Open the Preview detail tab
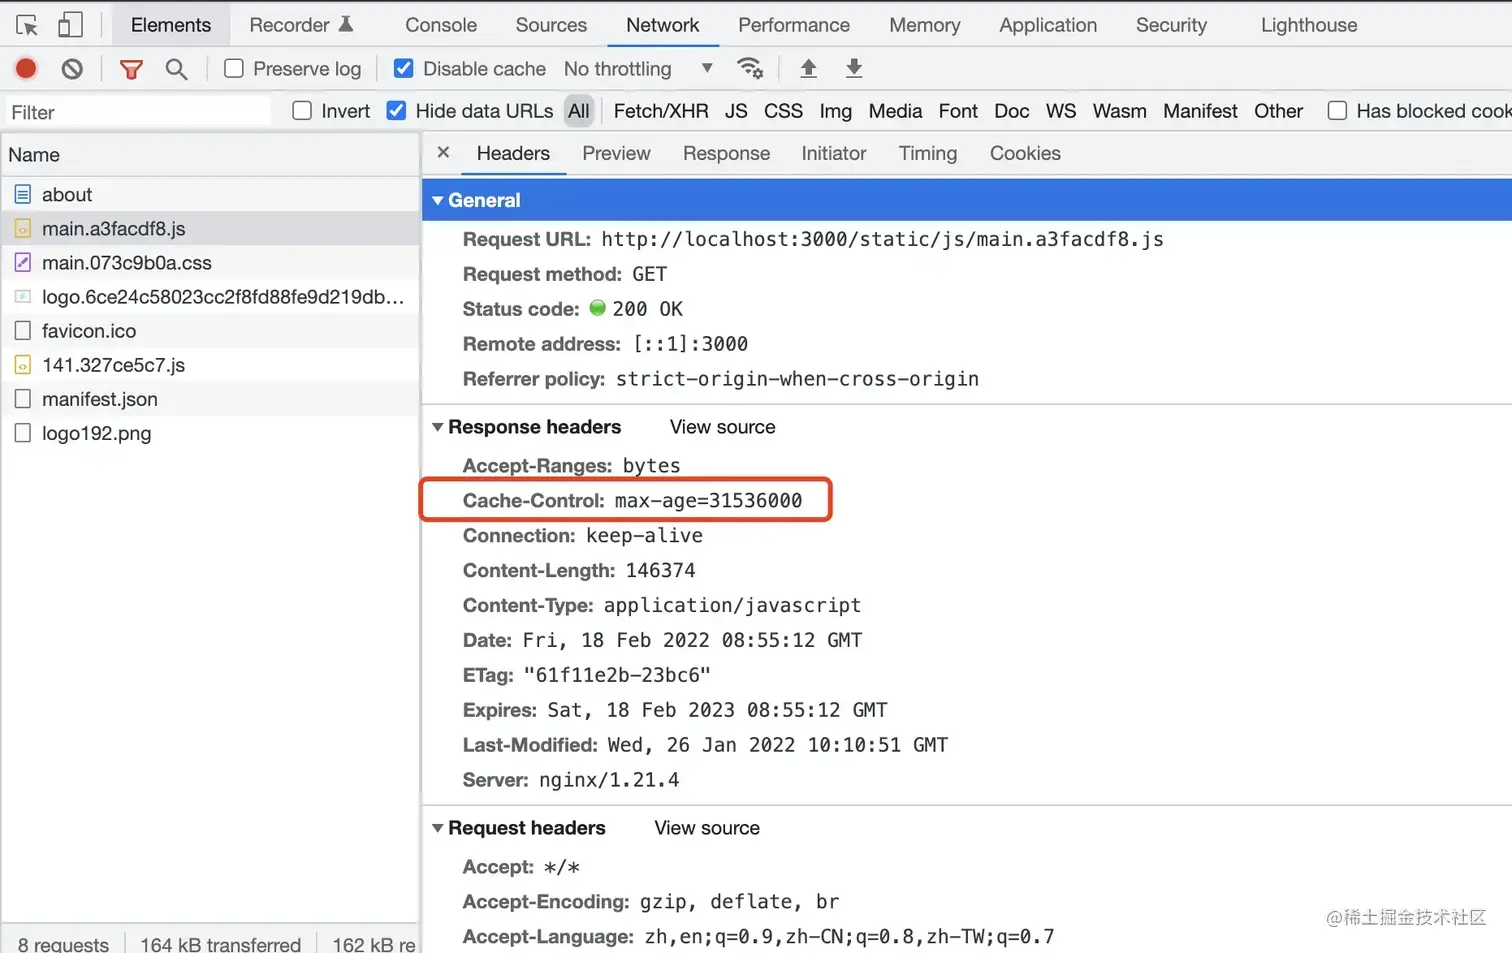This screenshot has width=1512, height=953. [x=616, y=153]
